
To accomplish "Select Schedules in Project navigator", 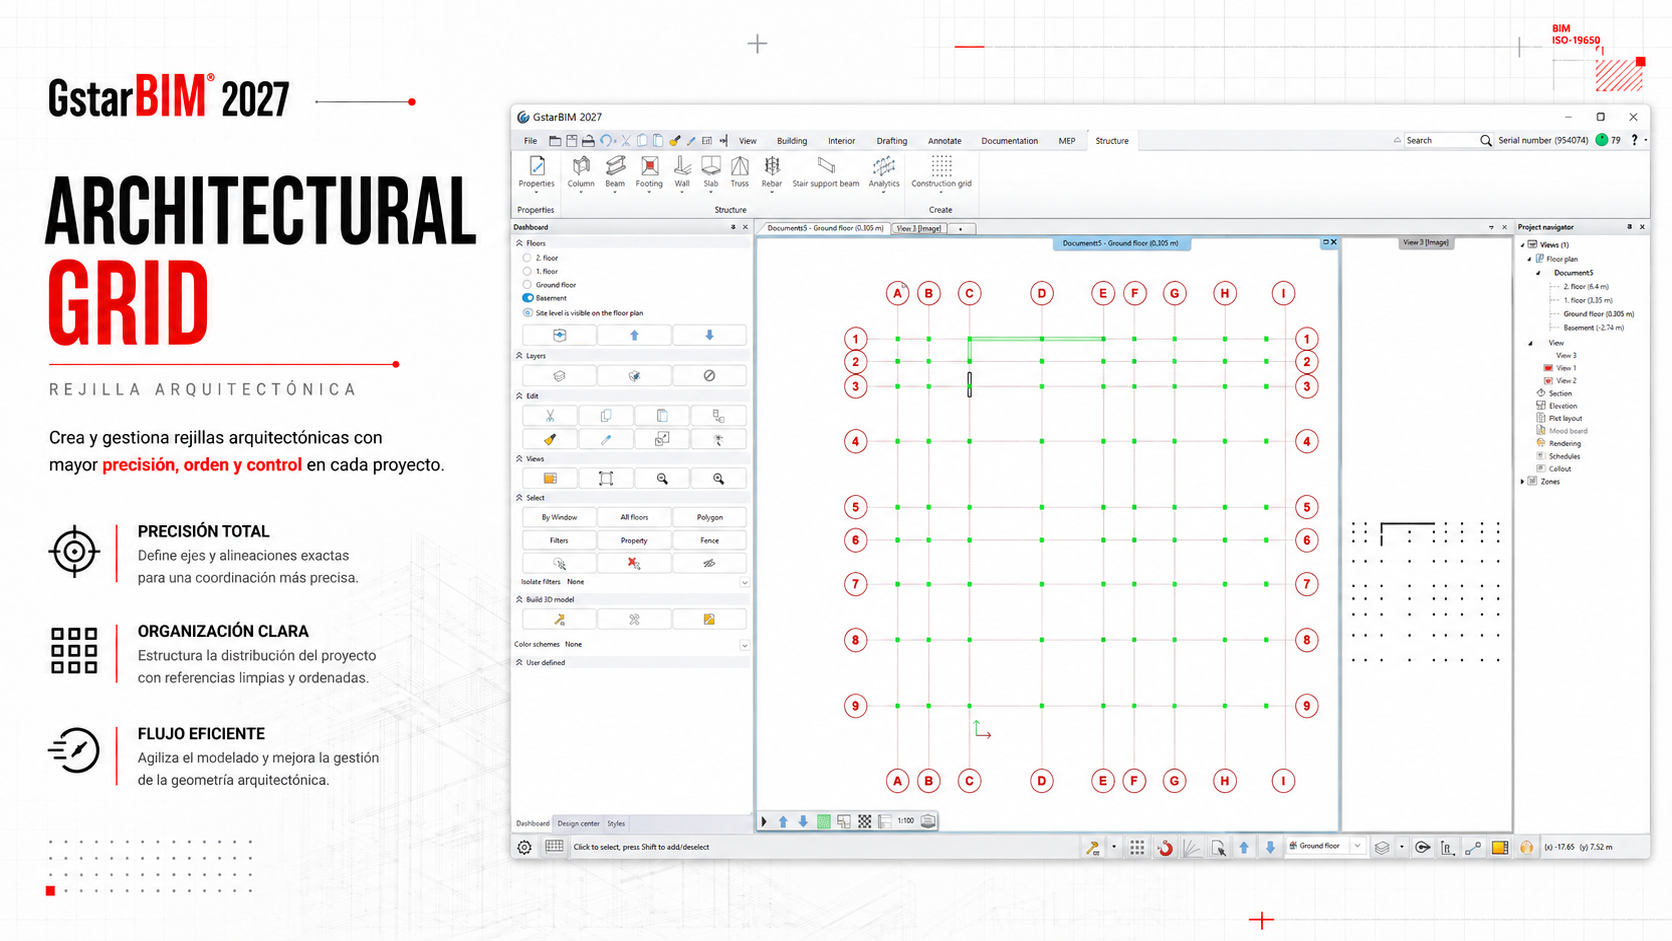I will coord(1564,456).
